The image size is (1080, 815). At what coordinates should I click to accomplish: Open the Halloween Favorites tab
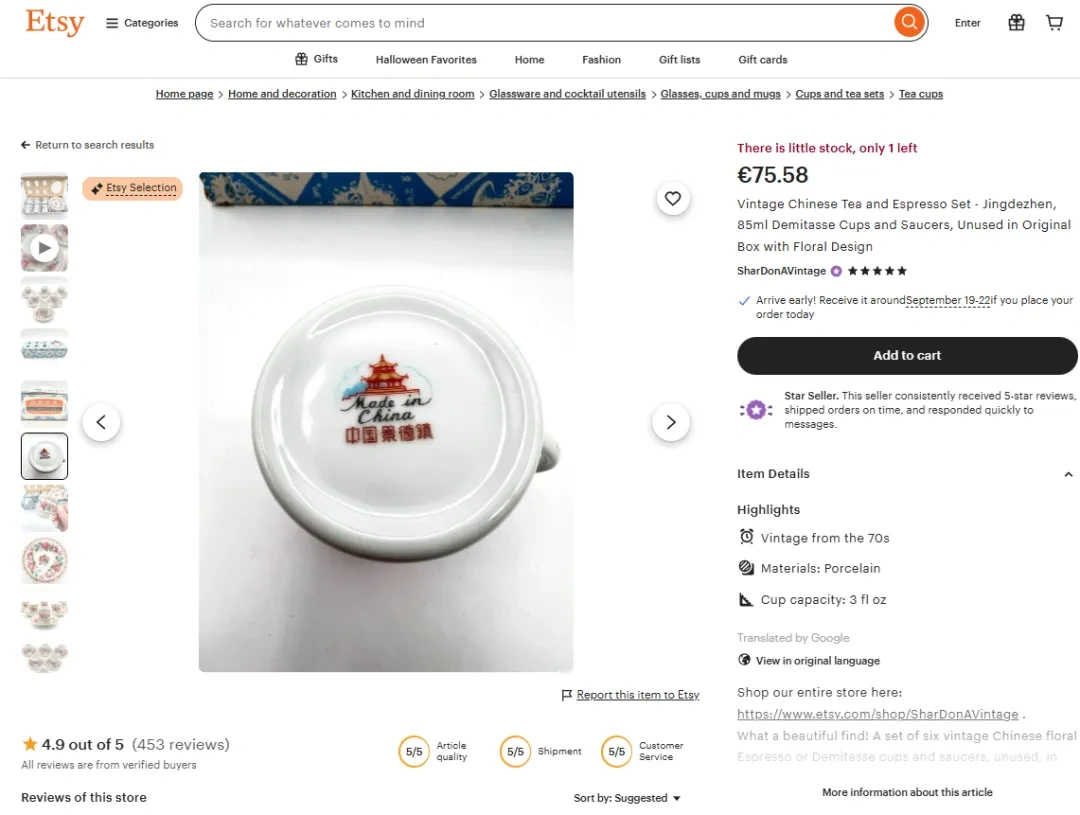coord(426,59)
